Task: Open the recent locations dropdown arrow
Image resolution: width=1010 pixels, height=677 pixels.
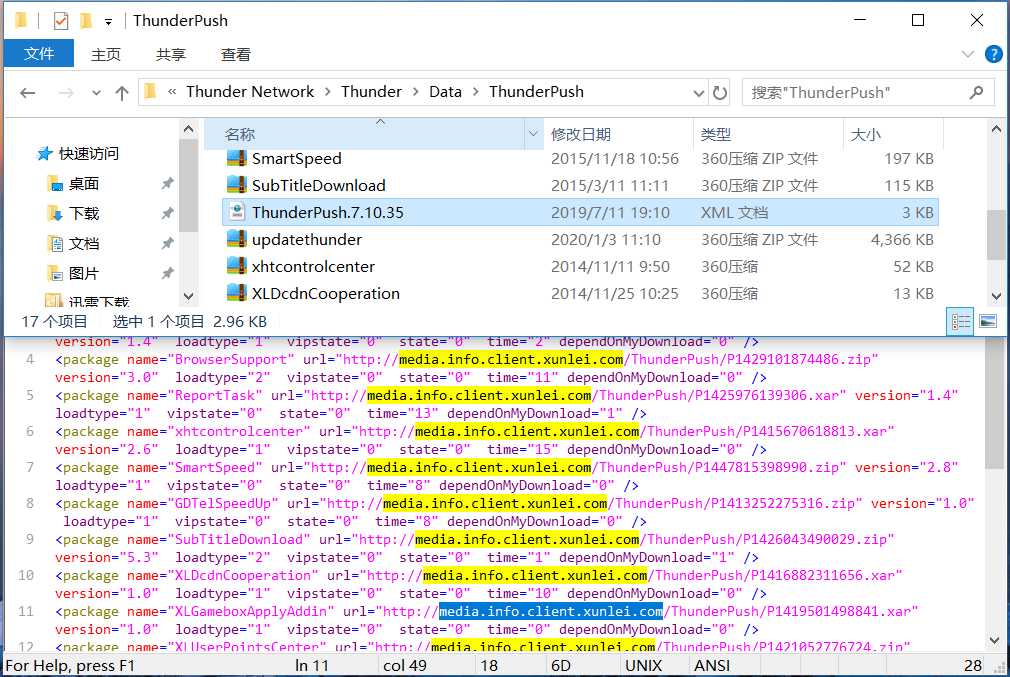Action: pyautogui.click(x=96, y=93)
